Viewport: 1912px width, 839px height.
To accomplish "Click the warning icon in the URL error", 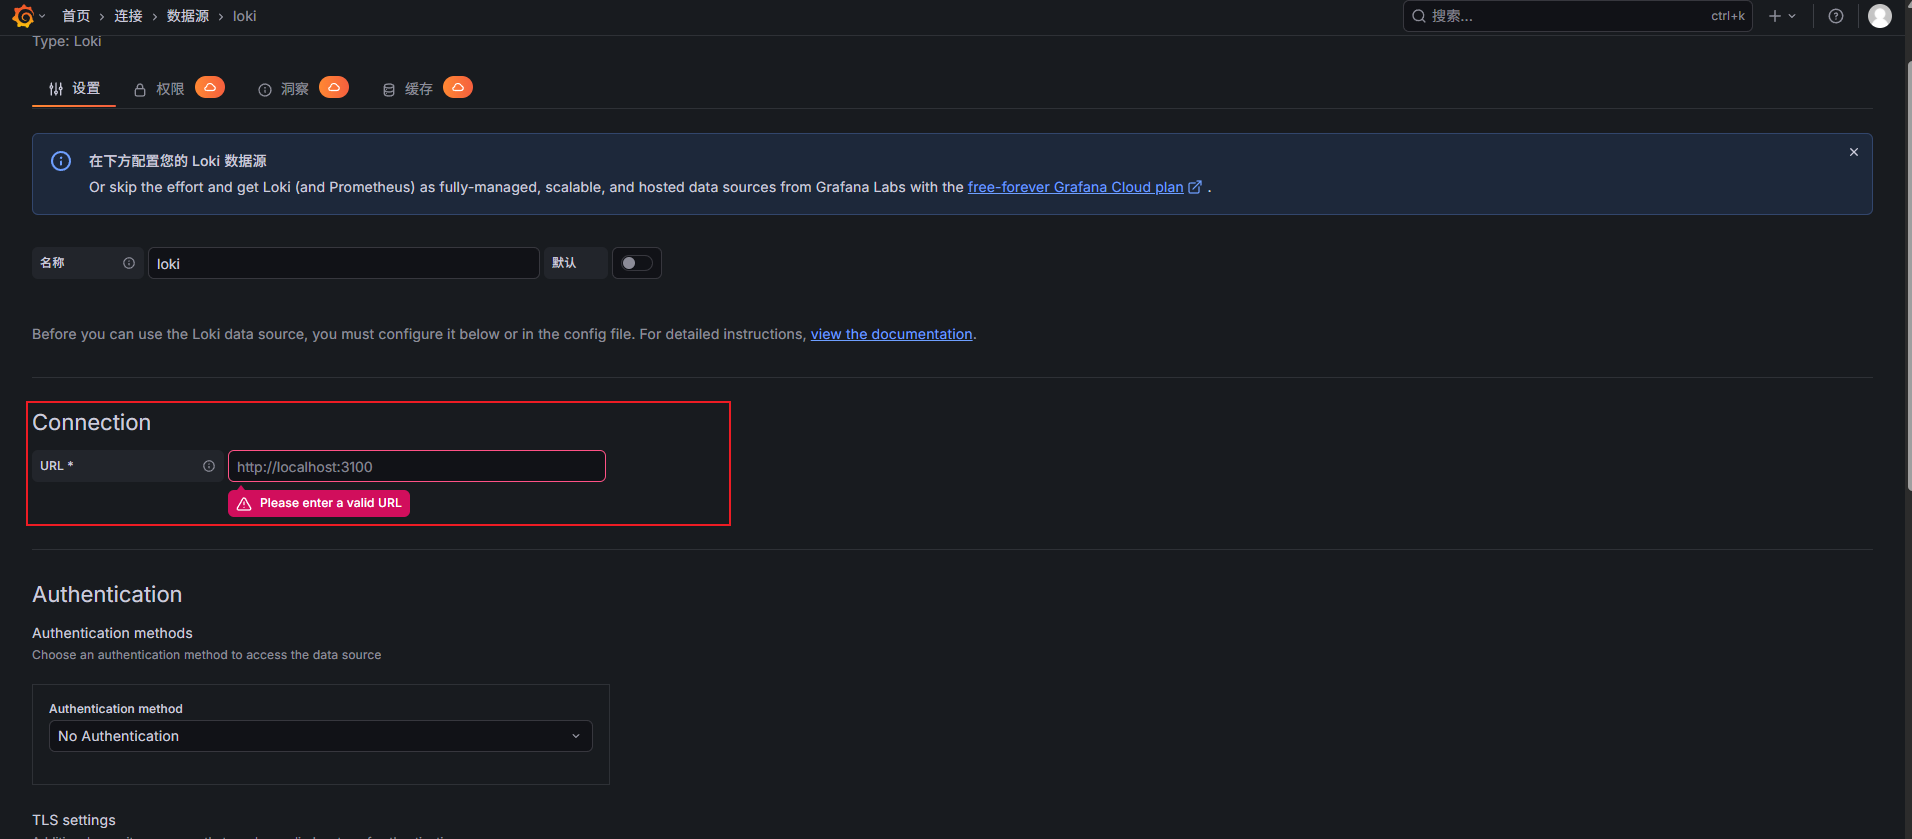I will point(244,503).
